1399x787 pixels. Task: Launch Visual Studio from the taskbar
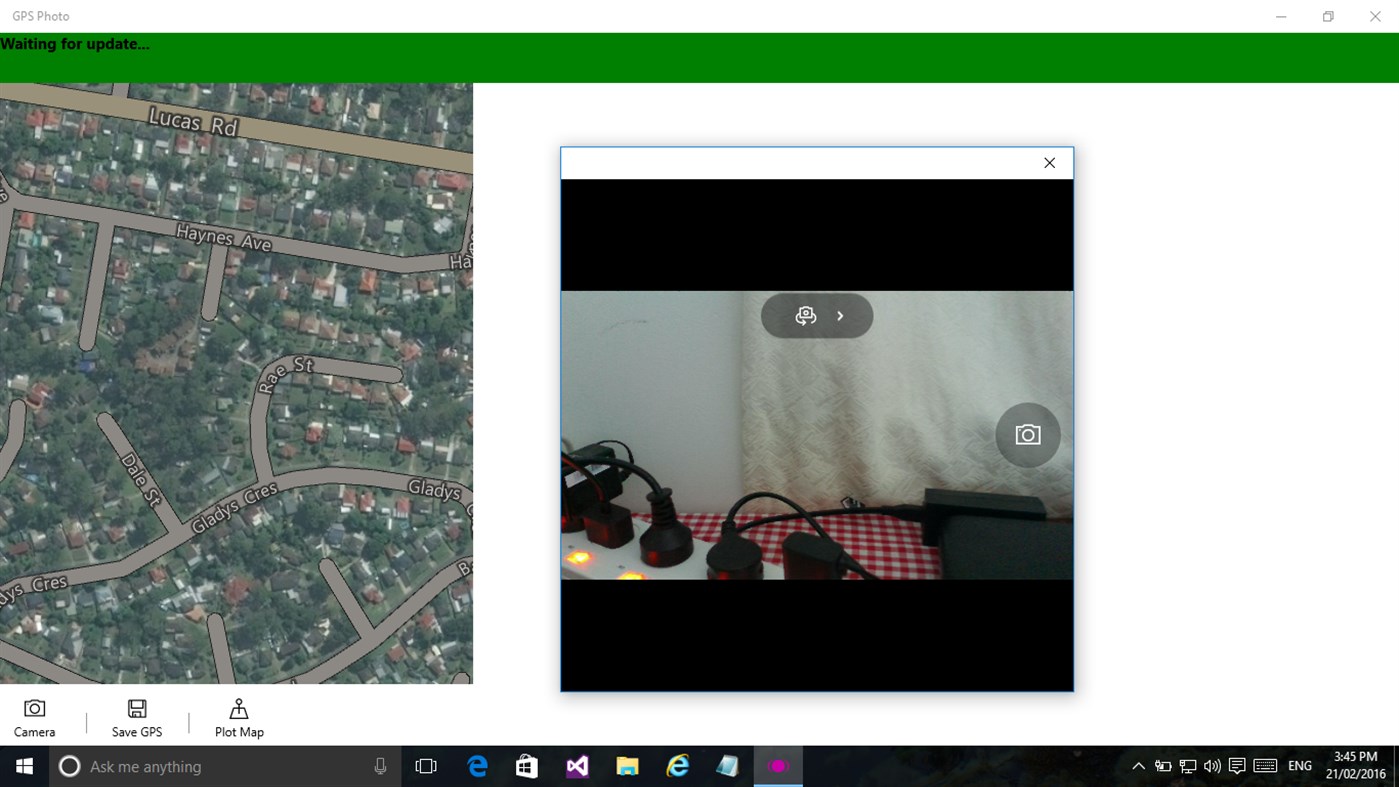tap(577, 766)
